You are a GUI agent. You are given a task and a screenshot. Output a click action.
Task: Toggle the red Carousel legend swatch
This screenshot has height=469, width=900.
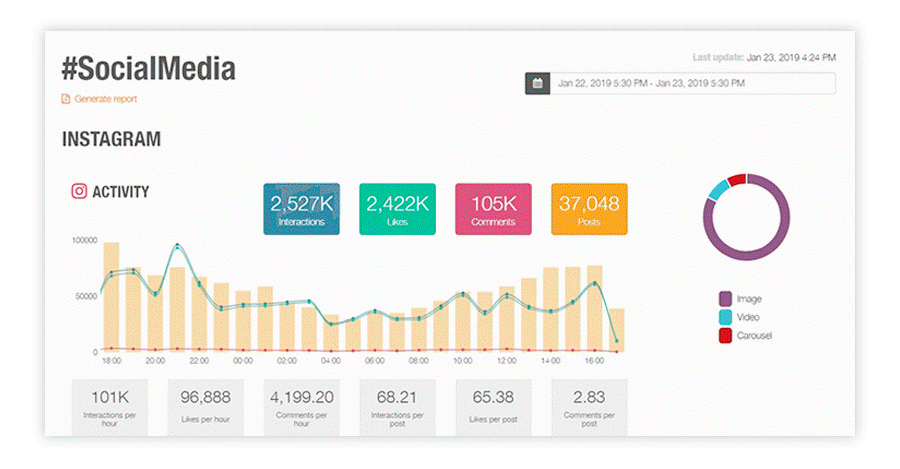725,335
